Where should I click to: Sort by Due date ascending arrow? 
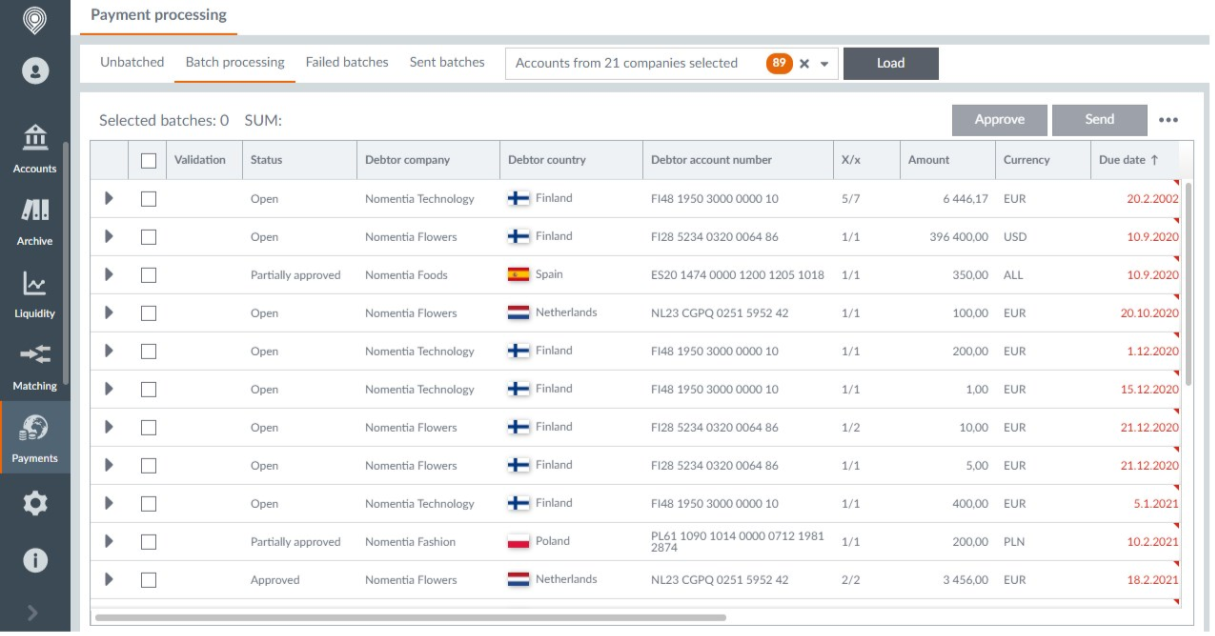pyautogui.click(x=1154, y=160)
